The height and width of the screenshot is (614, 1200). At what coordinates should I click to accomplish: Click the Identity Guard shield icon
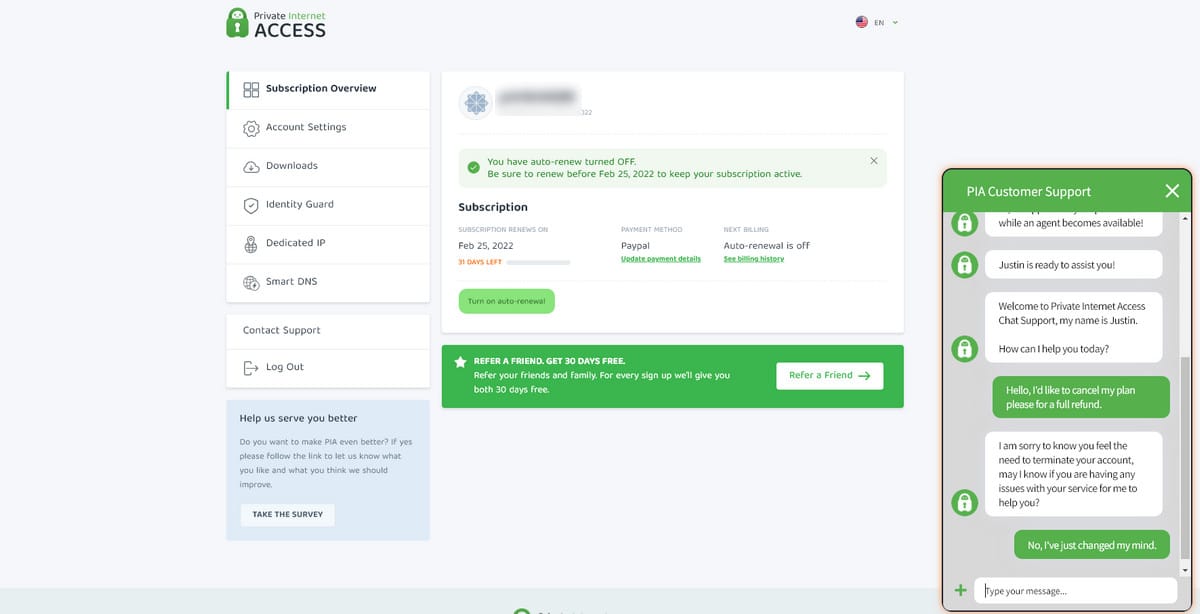(x=252, y=205)
